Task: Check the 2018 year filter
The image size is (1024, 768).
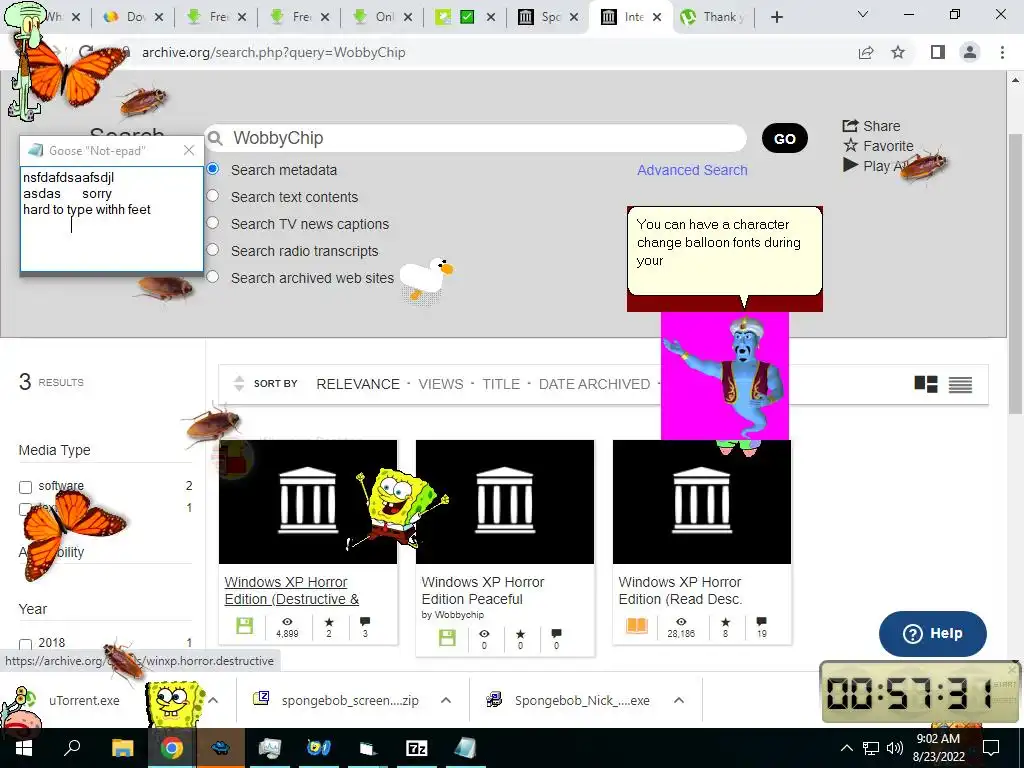Action: 25,645
